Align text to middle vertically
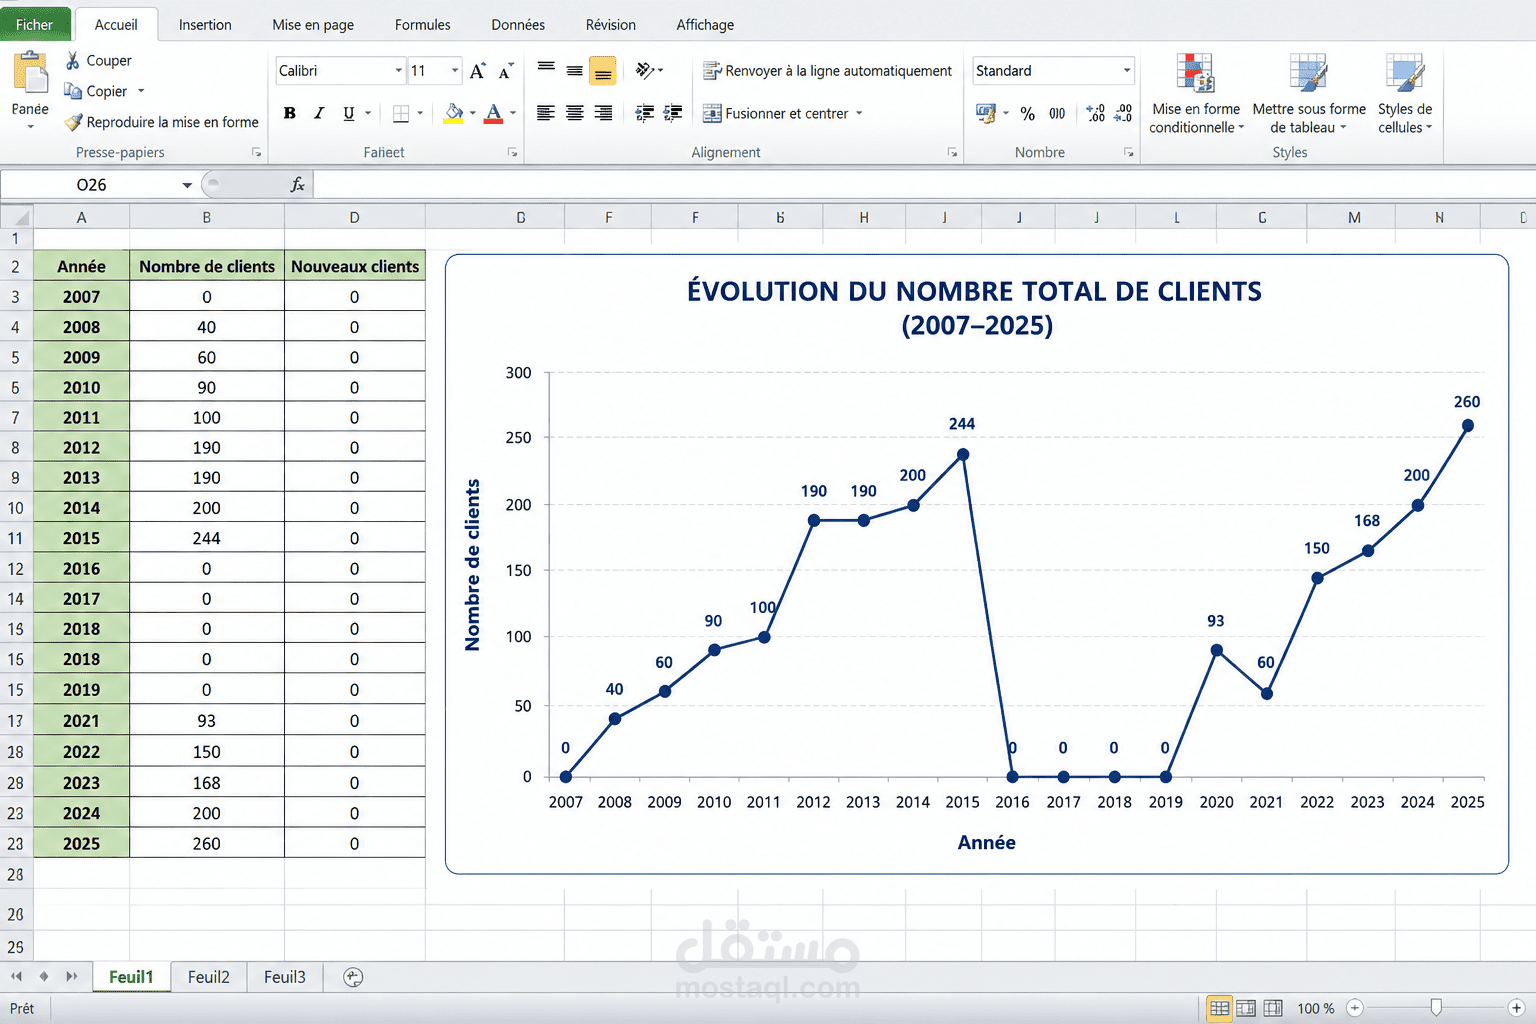The image size is (1536, 1024). click(x=574, y=70)
